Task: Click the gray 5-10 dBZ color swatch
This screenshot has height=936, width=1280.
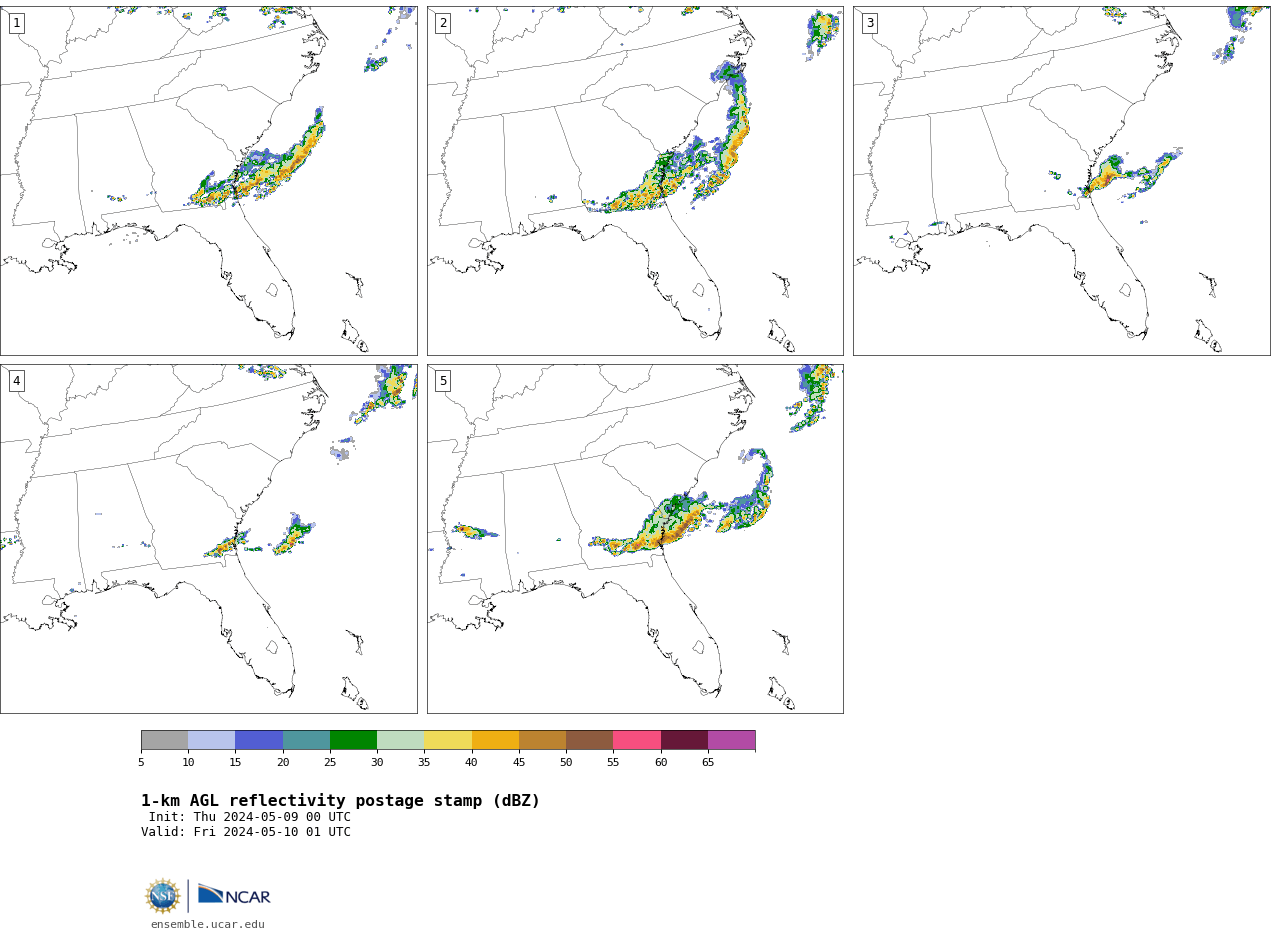Action: (x=164, y=740)
